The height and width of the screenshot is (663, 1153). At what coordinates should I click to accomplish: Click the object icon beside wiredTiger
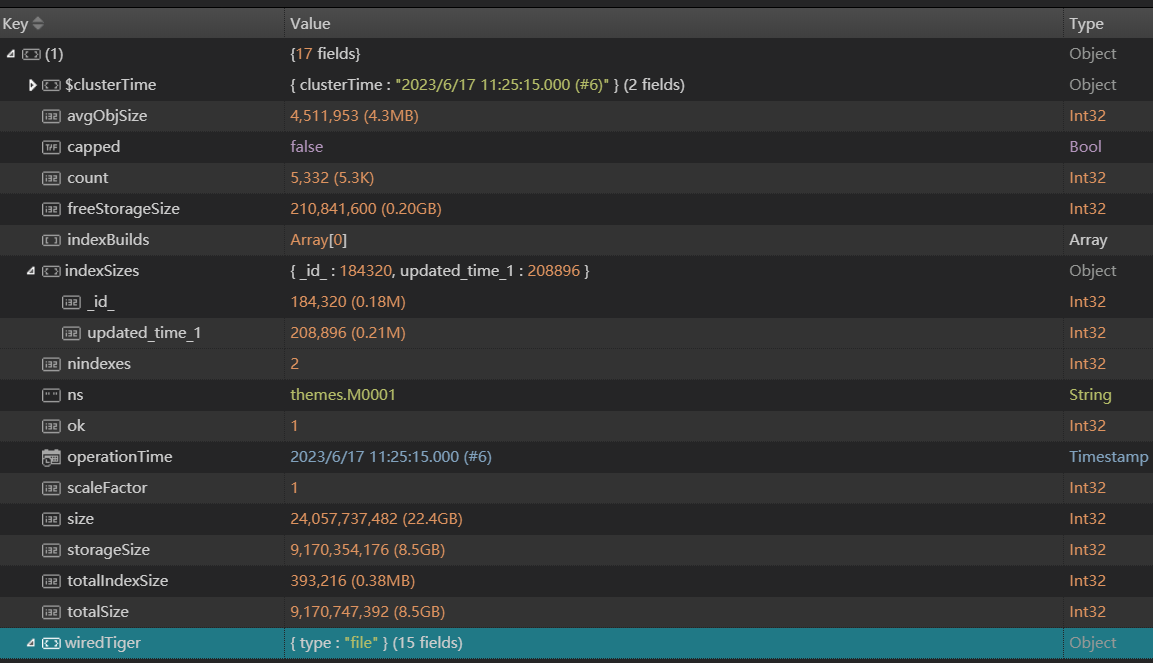tap(51, 643)
